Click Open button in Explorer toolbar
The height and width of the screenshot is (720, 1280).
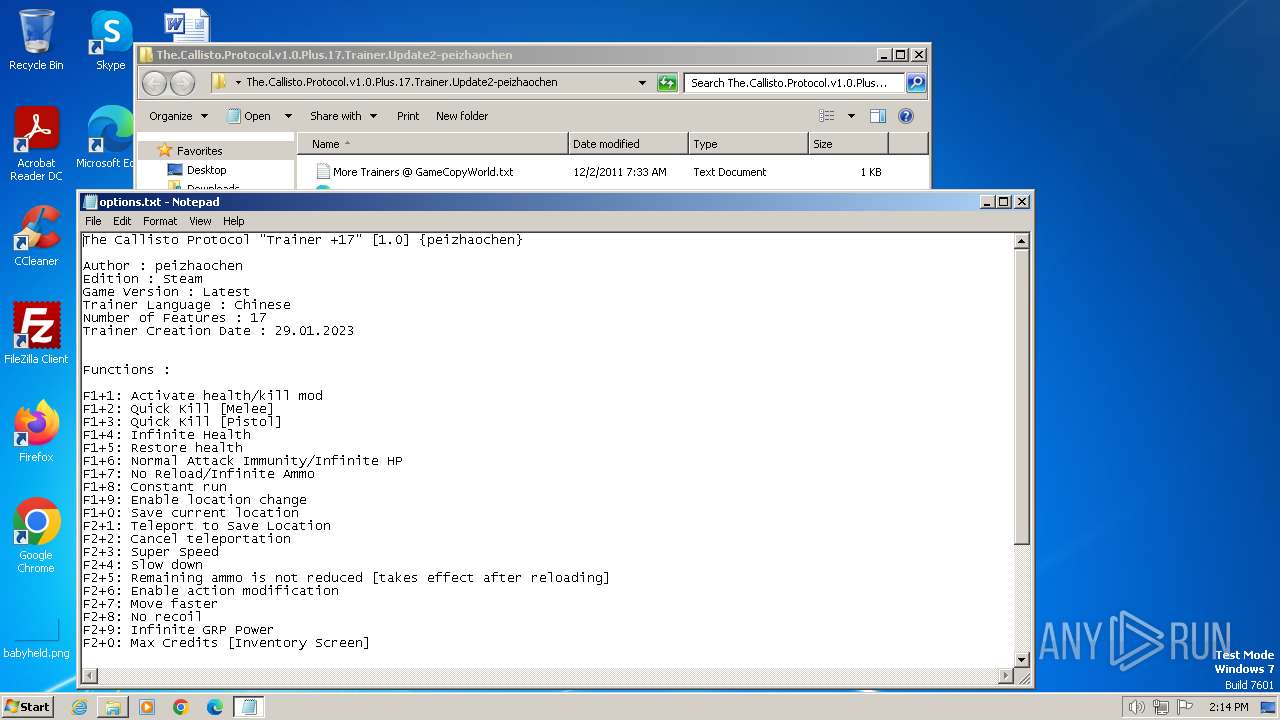click(249, 116)
